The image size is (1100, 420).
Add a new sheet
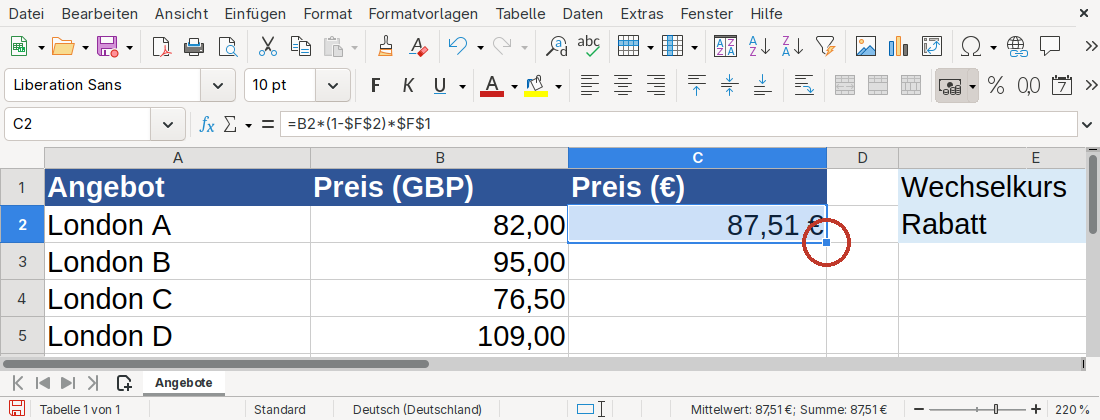point(124,383)
